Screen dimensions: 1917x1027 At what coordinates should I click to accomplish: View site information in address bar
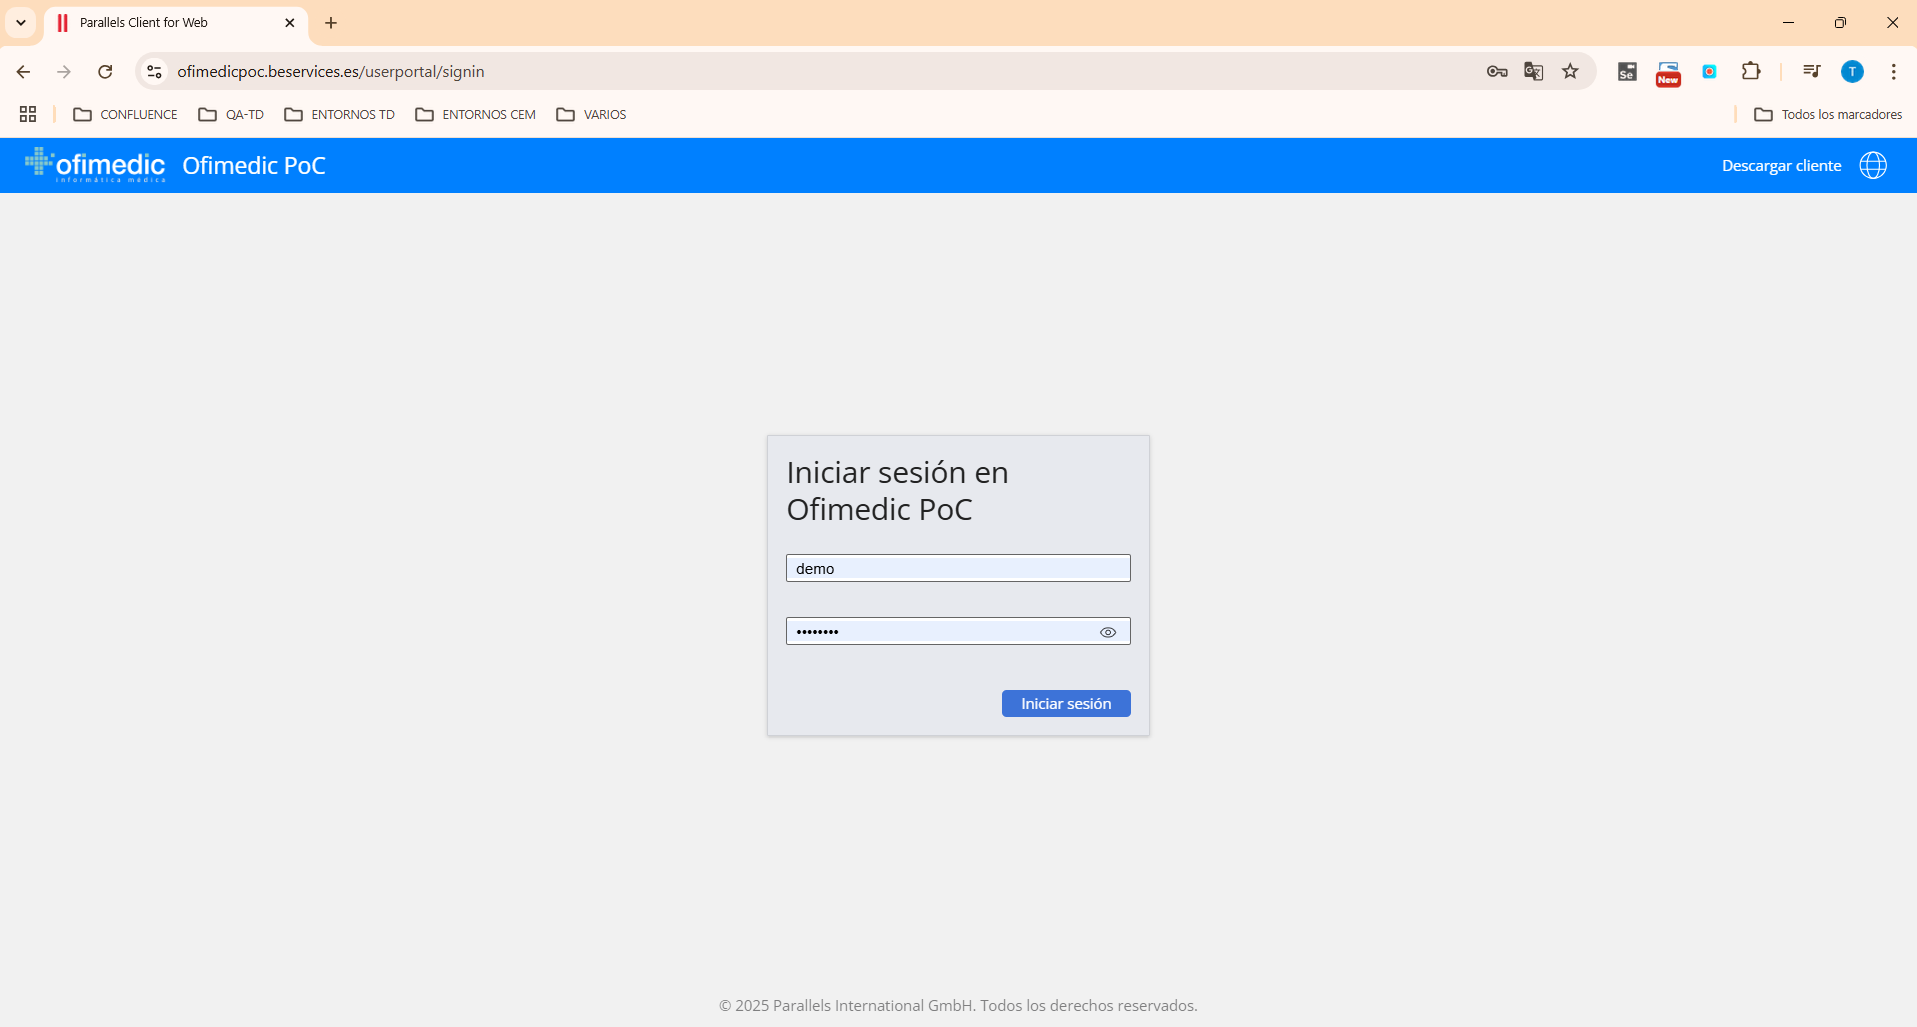tap(154, 71)
